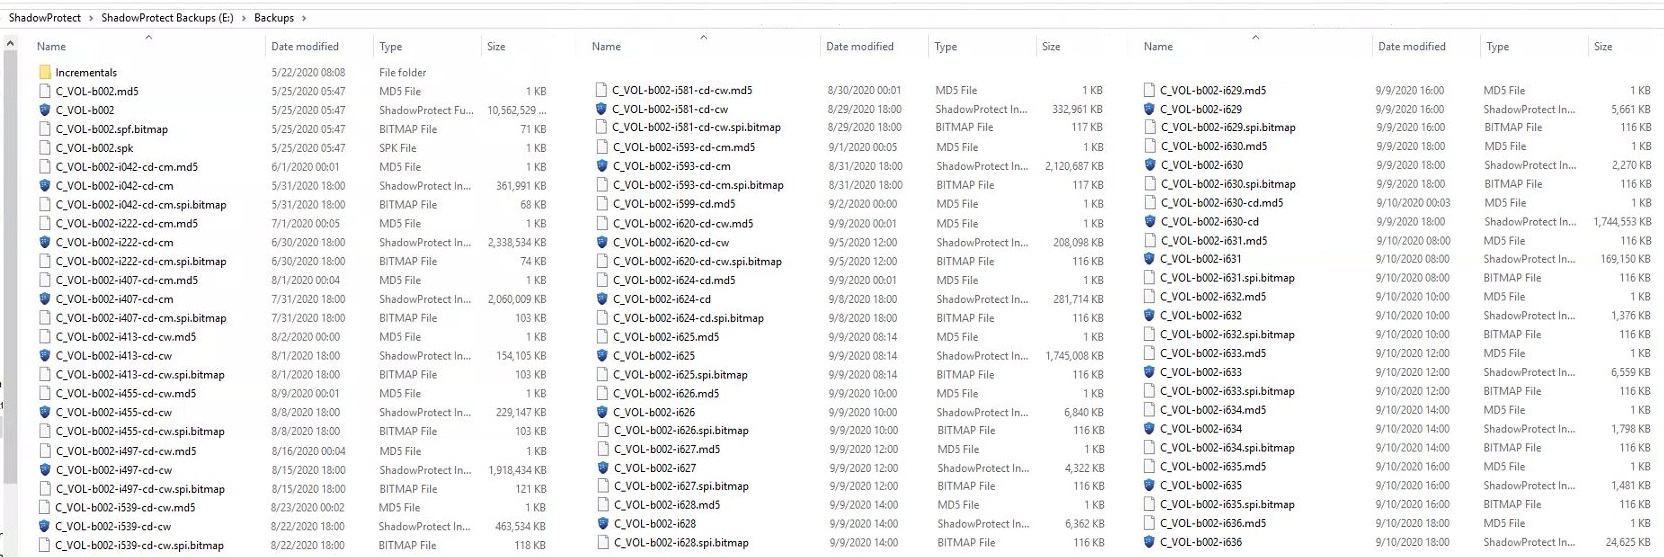Screen dimensions: 1664x557
Task: Select file C_VOL-b002-i497-cd-cw.spi.bitmap
Action: click(x=140, y=488)
